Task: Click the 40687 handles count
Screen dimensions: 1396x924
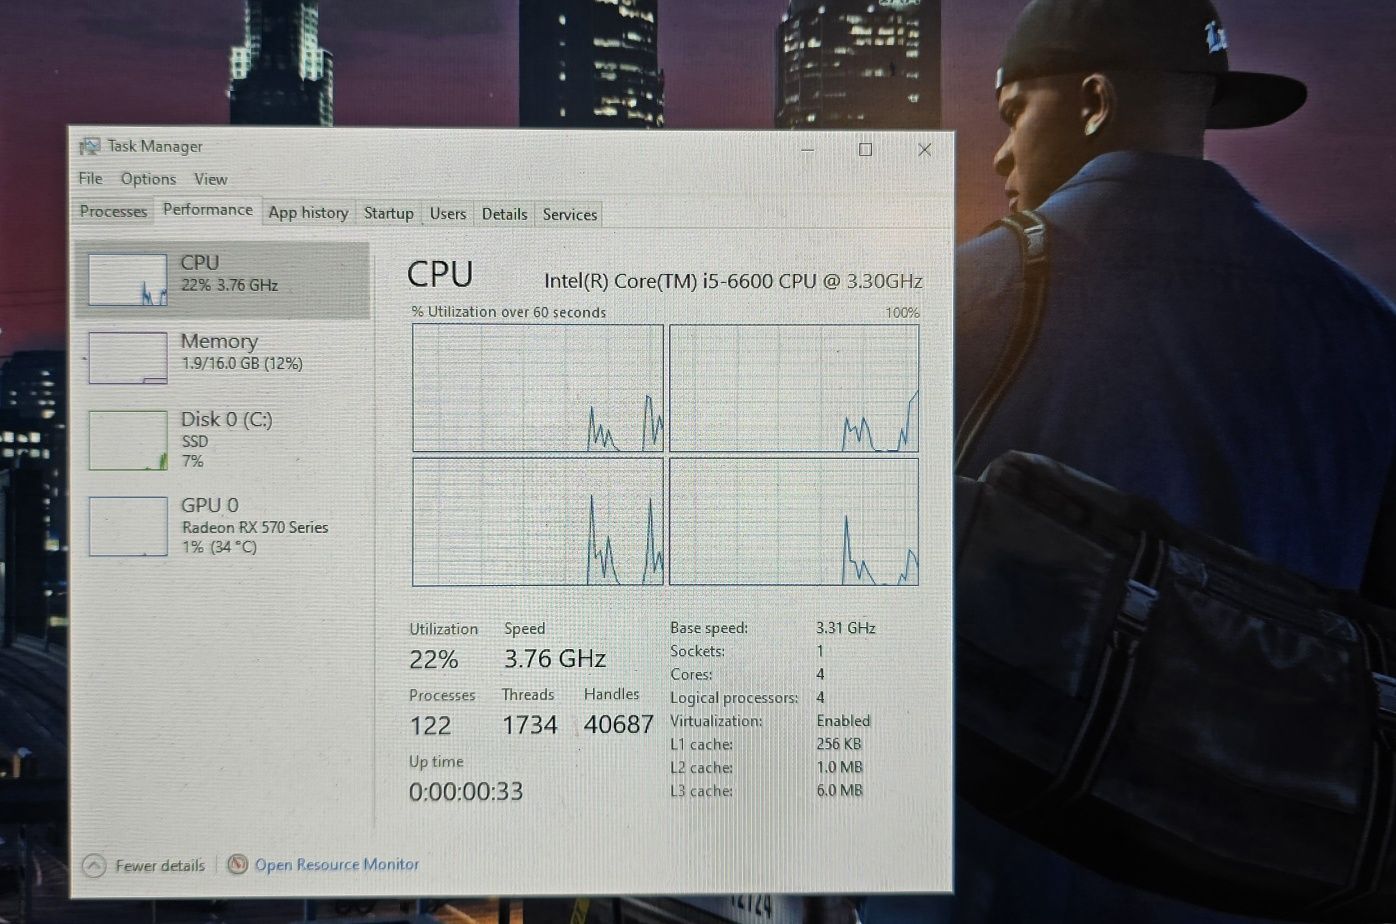Action: [x=619, y=724]
